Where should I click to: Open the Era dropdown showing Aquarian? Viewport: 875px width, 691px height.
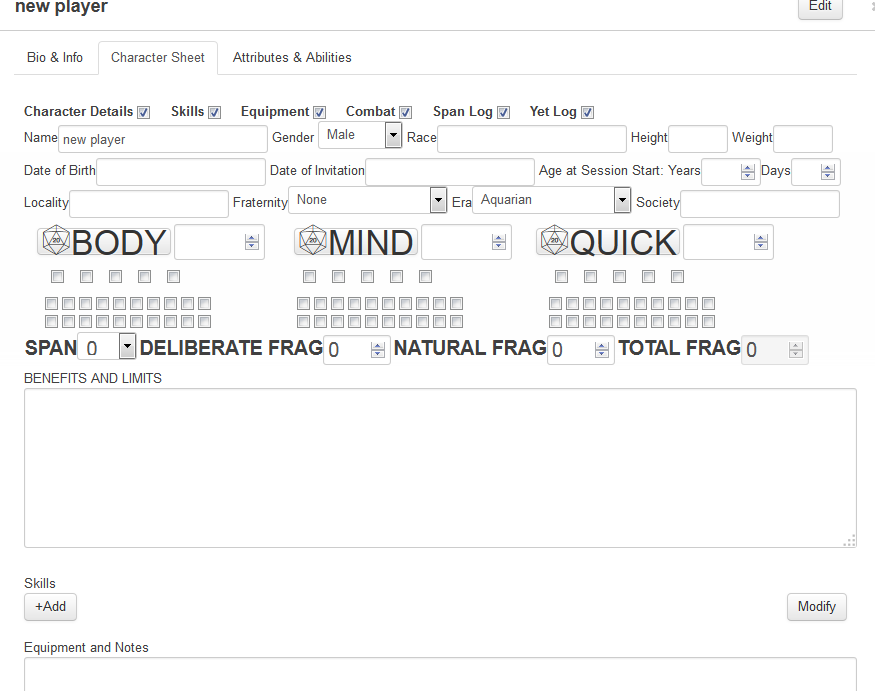point(551,200)
